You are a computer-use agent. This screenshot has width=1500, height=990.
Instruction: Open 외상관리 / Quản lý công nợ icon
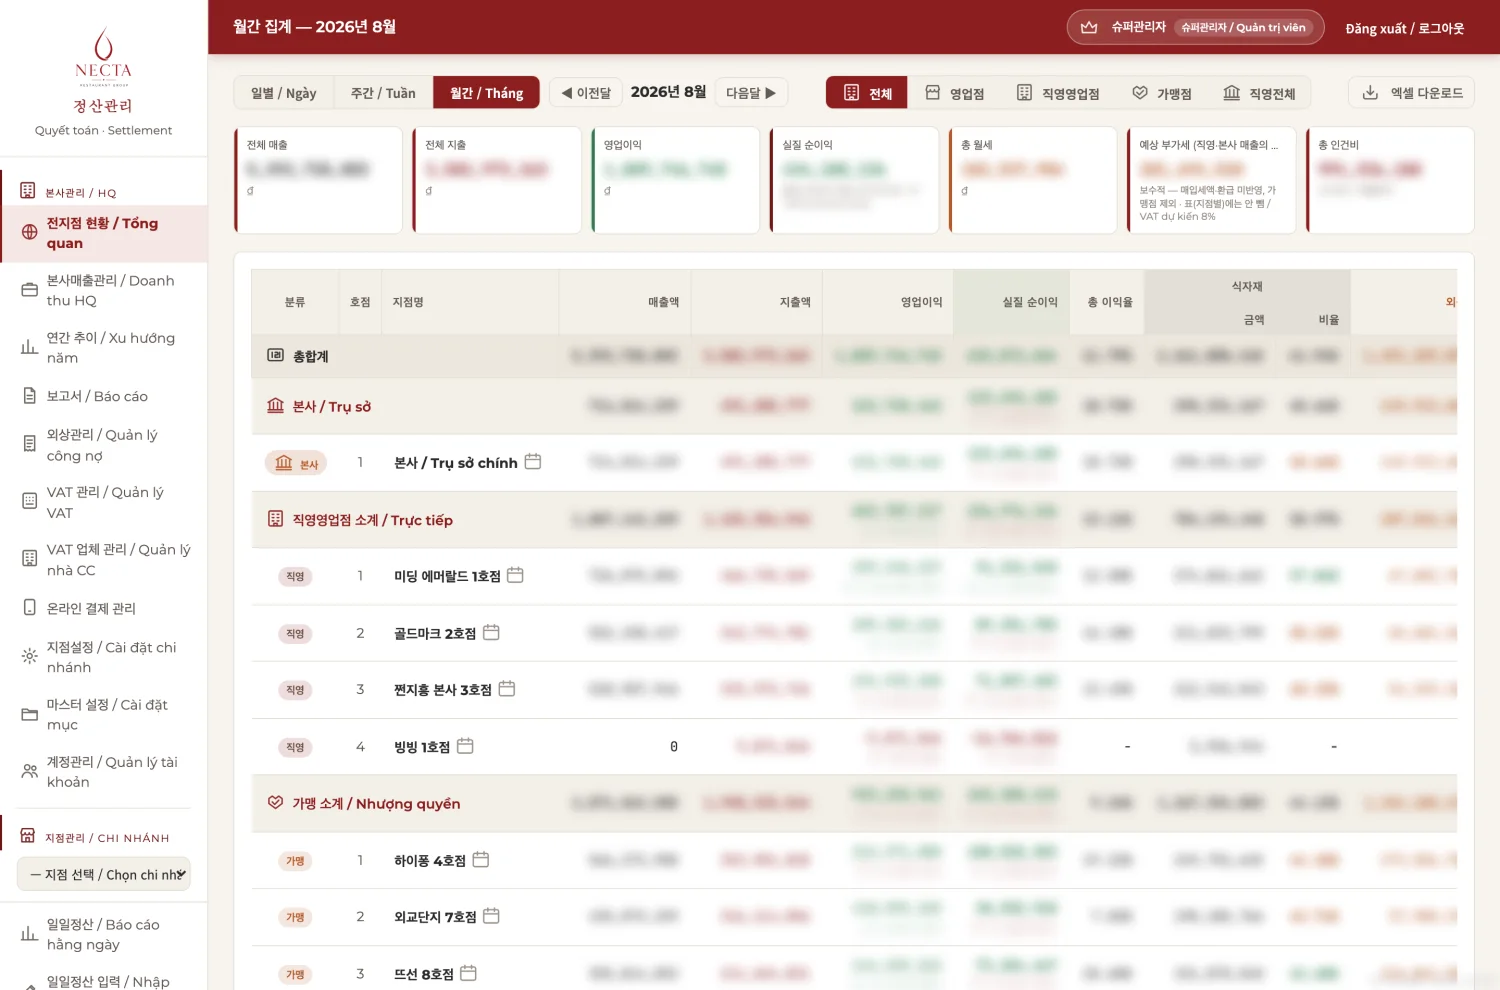pyautogui.click(x=30, y=444)
